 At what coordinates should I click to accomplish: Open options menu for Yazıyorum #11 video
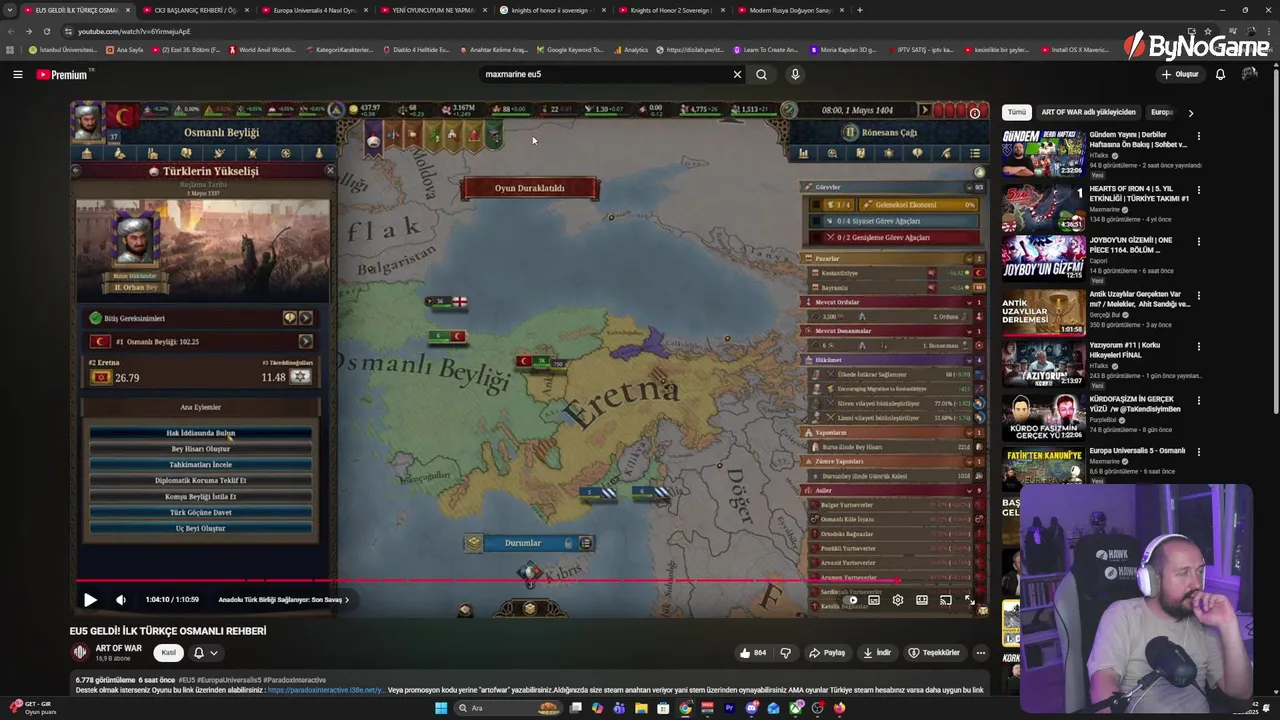click(x=1199, y=346)
